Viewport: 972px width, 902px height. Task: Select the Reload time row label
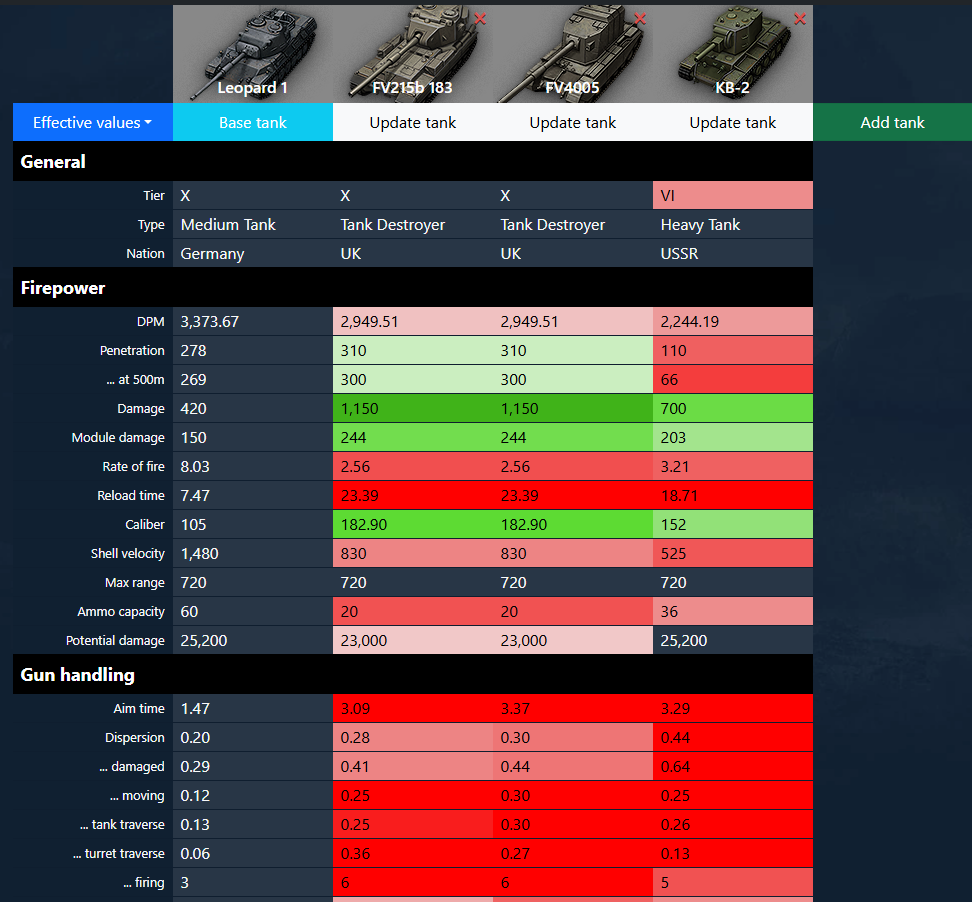click(x=132, y=496)
